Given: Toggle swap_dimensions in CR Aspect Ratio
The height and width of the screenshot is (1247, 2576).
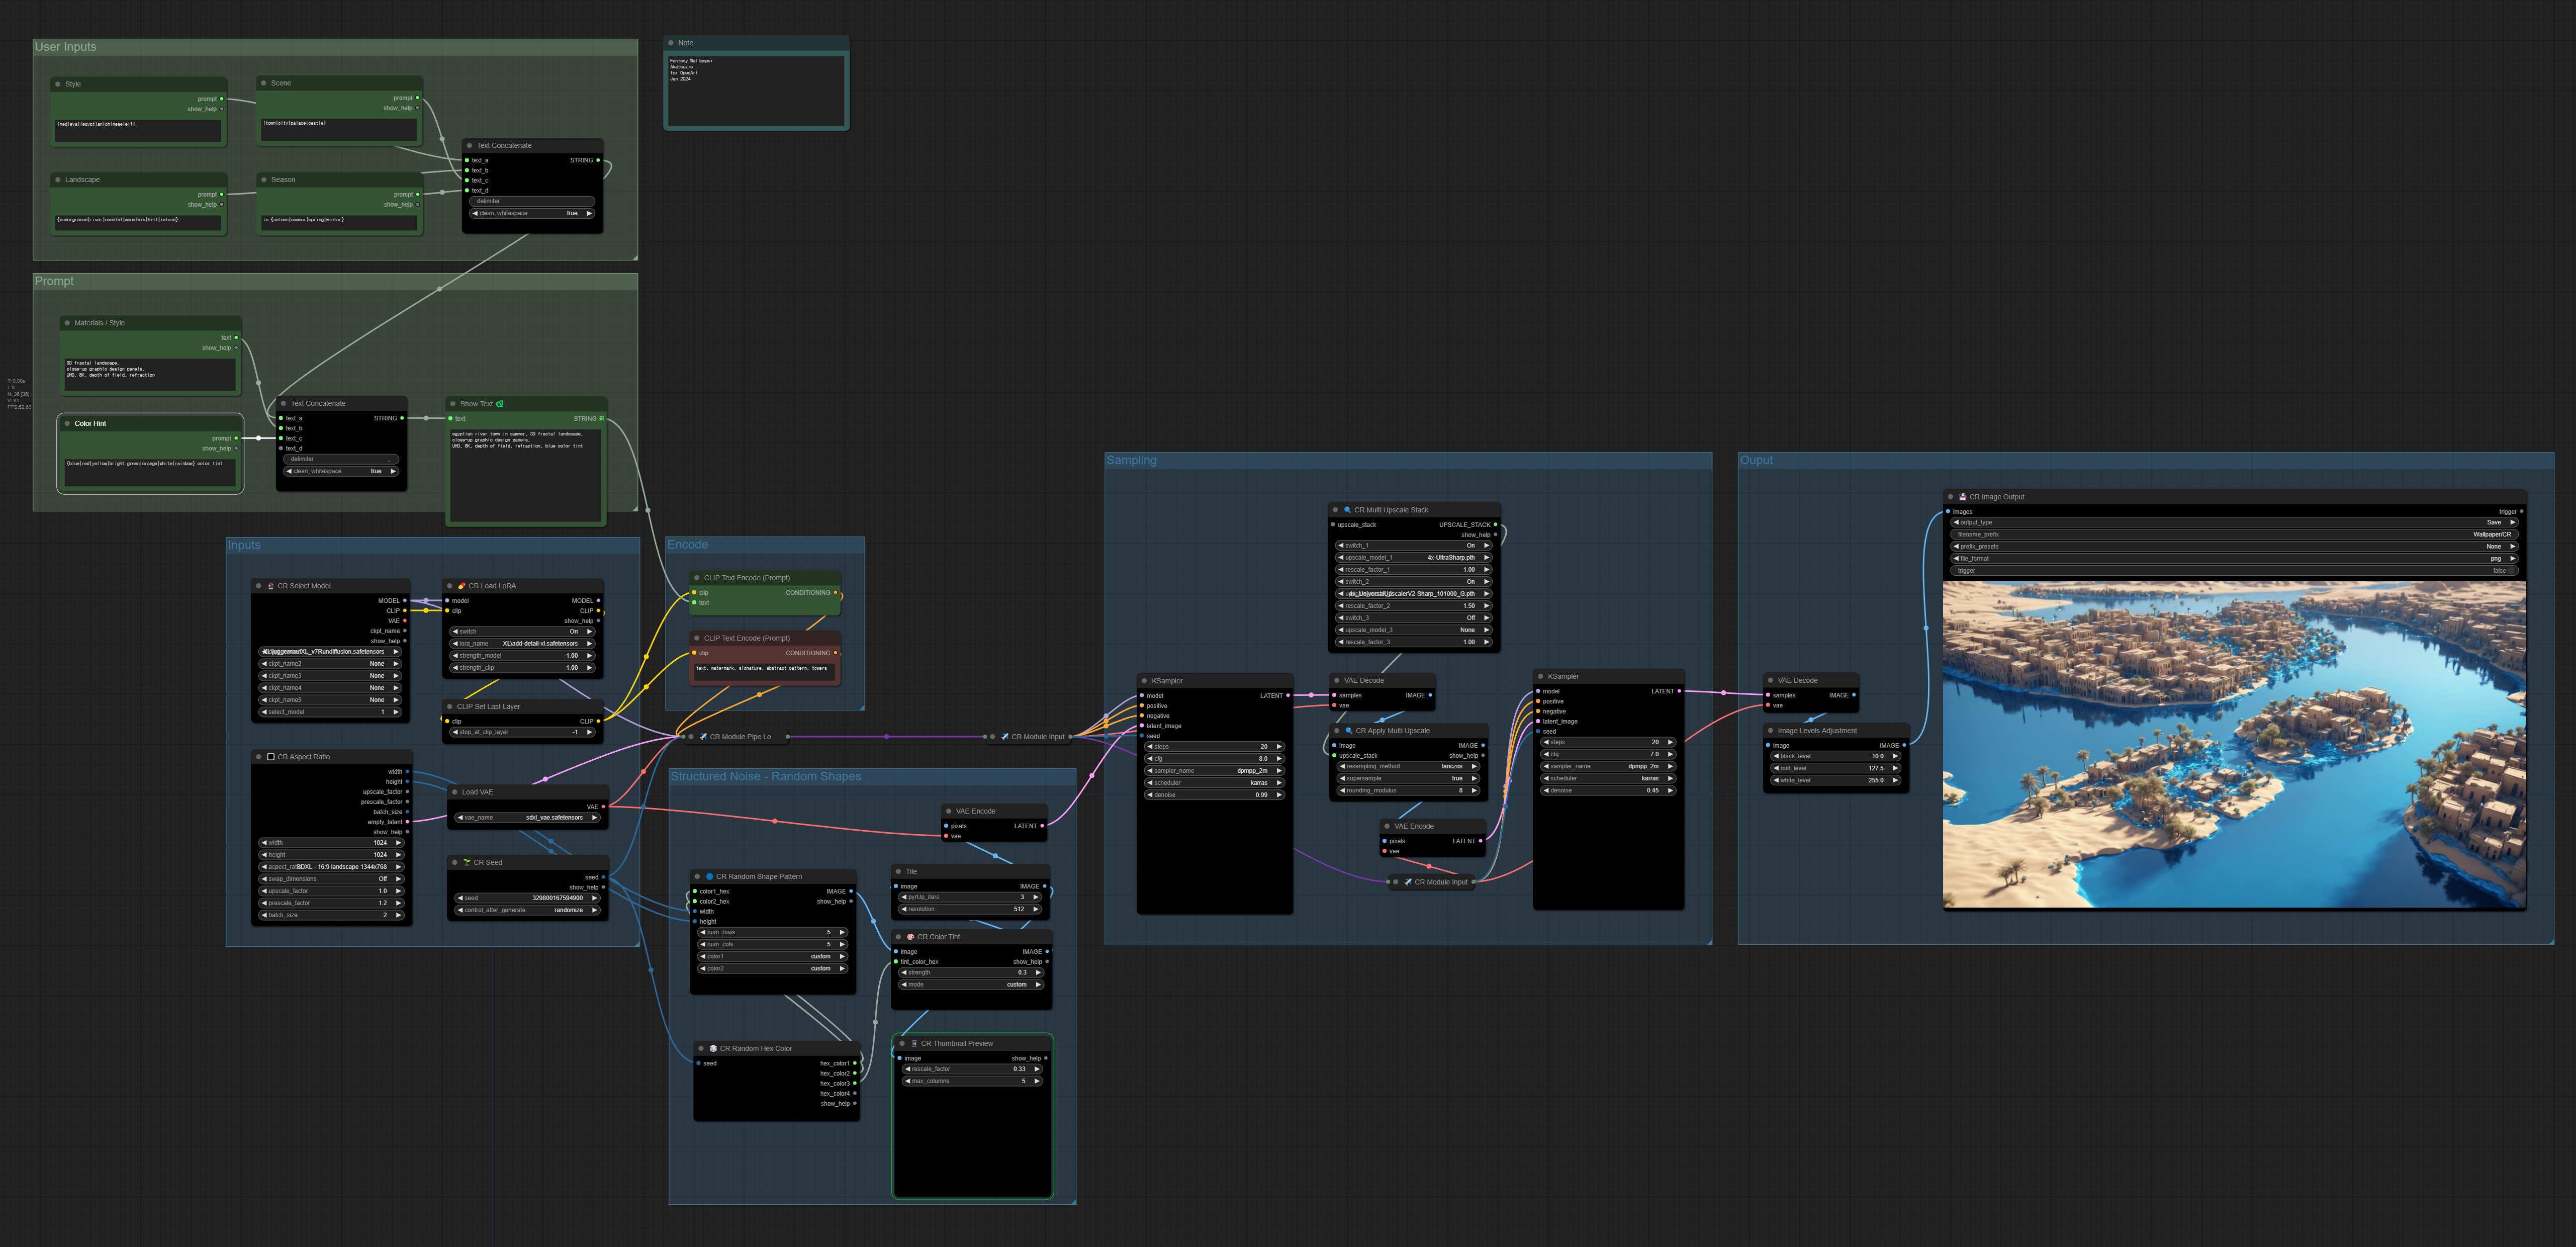Looking at the screenshot, I should coord(331,879).
